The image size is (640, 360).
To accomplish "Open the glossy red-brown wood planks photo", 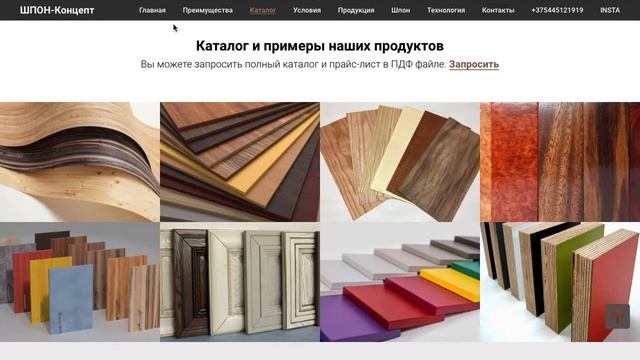I will (x=560, y=162).
